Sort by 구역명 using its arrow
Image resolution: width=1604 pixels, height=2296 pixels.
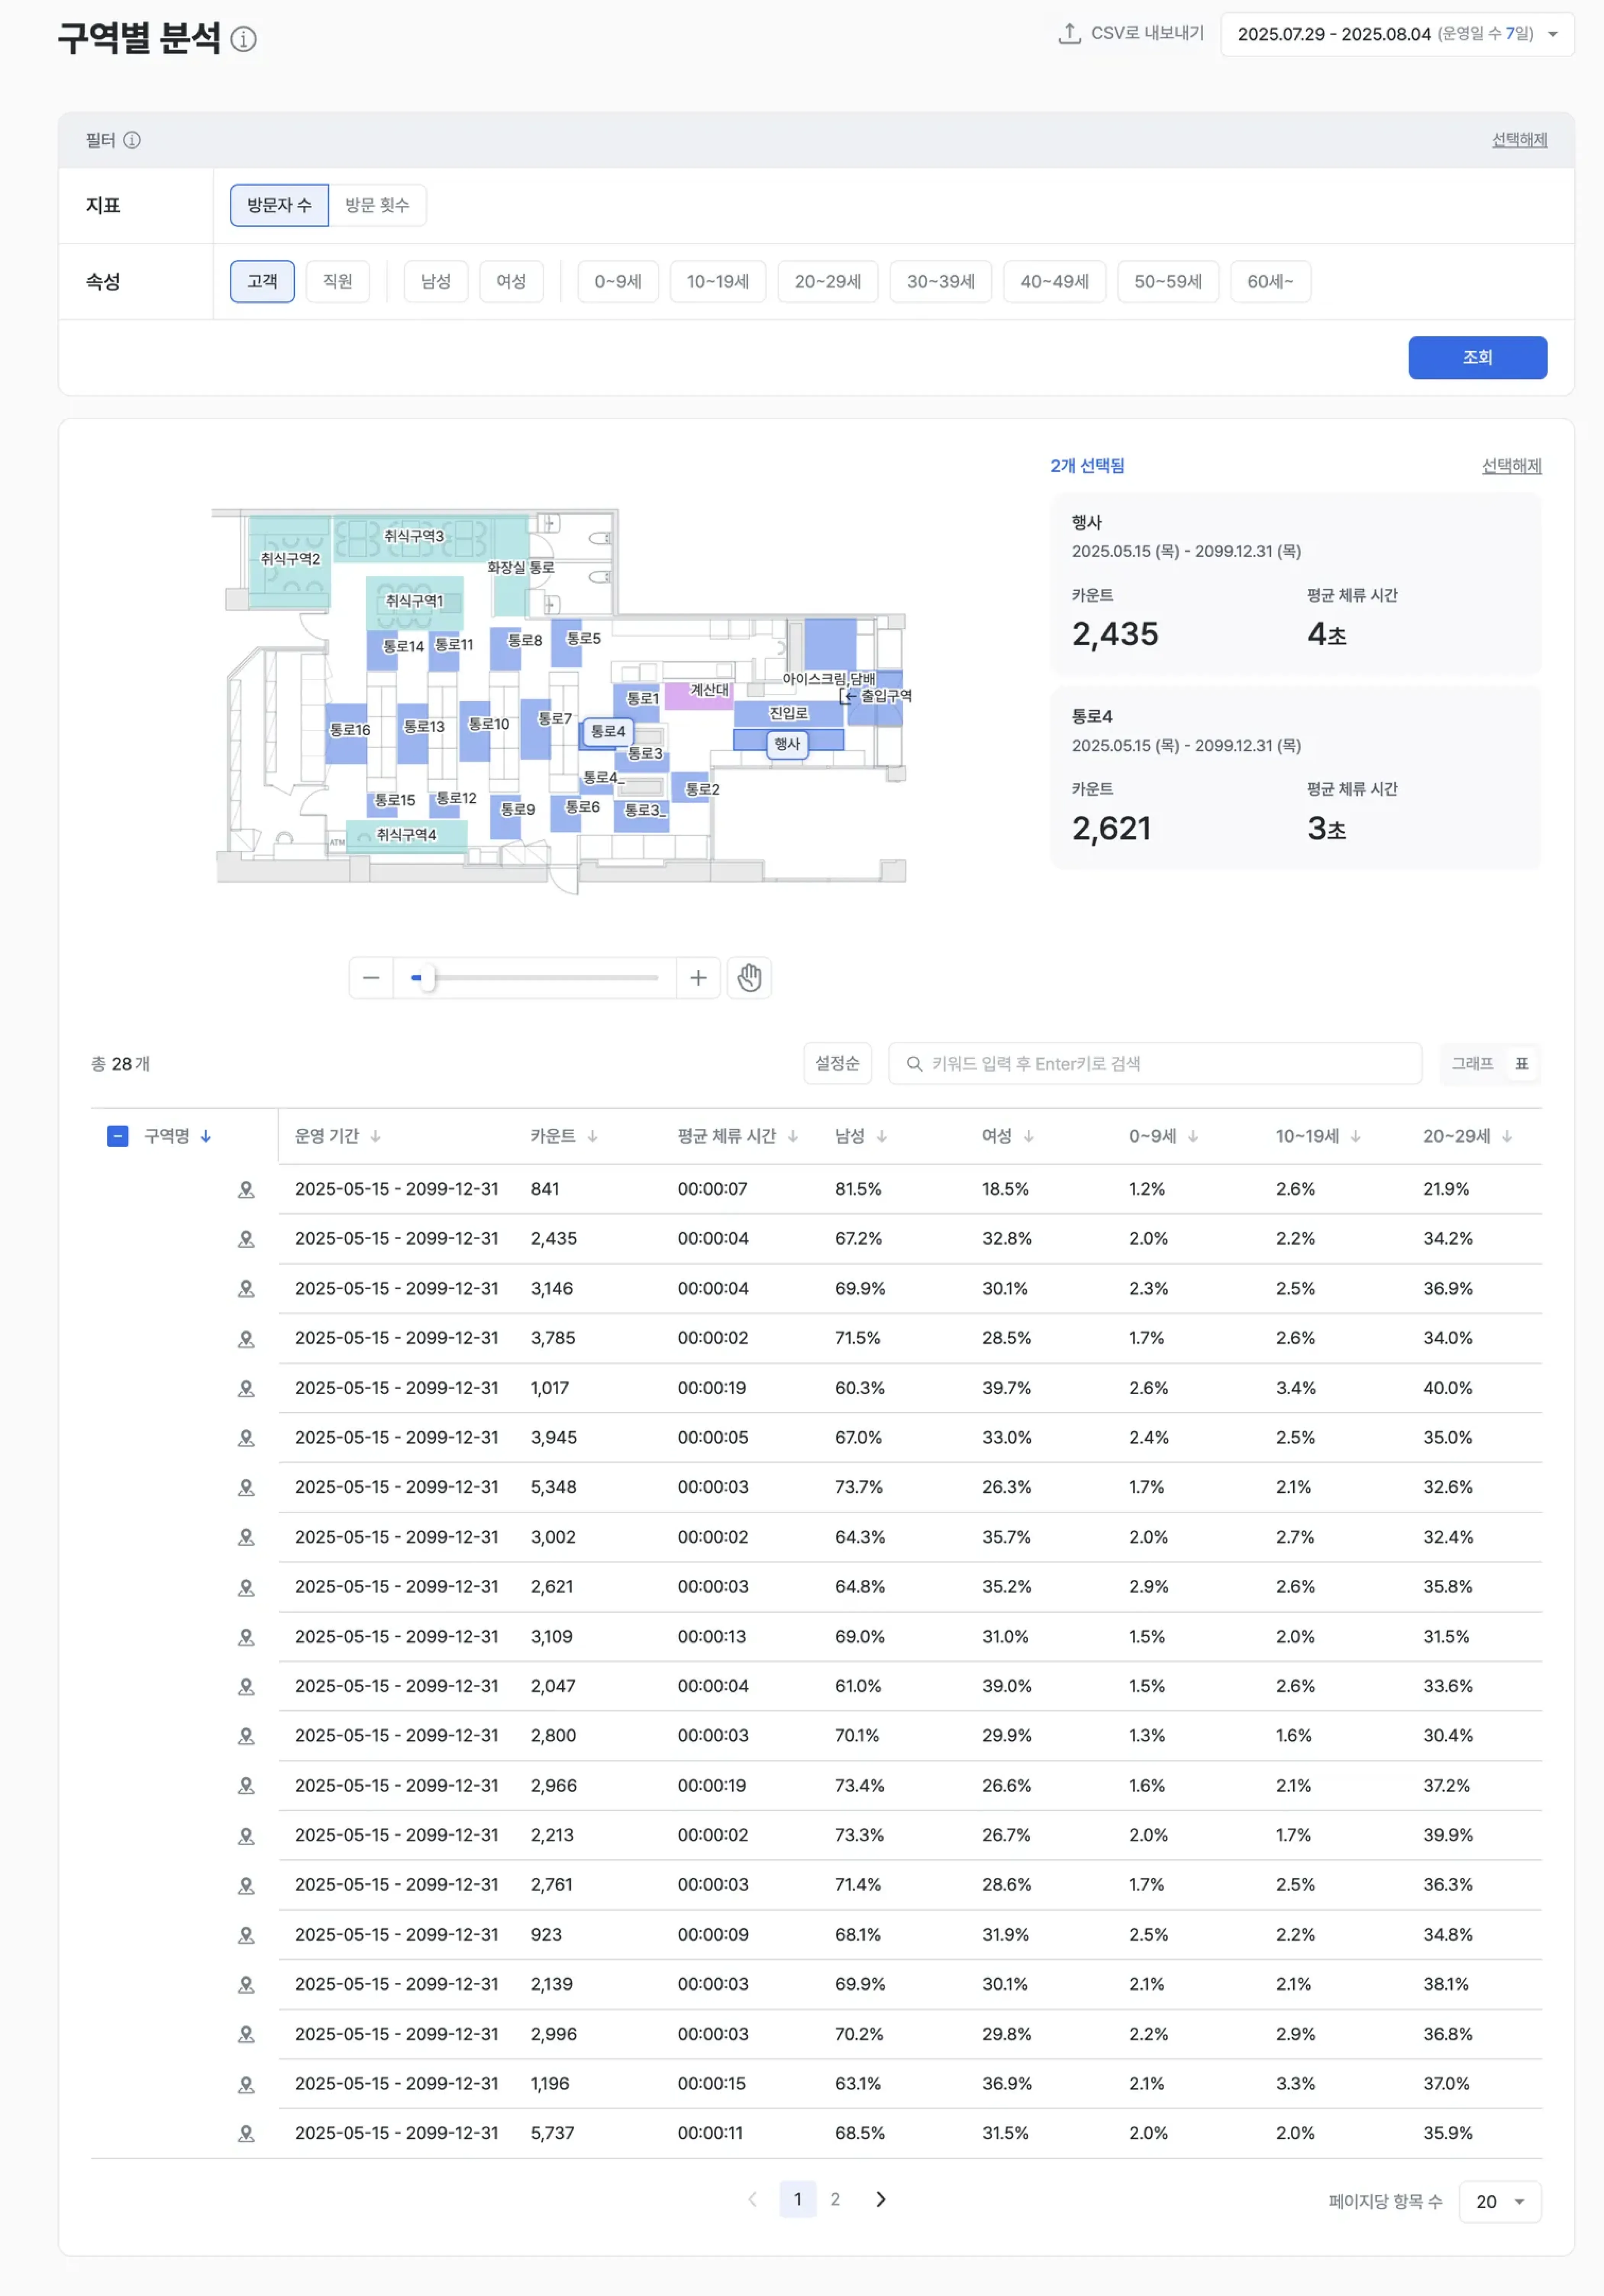click(206, 1136)
